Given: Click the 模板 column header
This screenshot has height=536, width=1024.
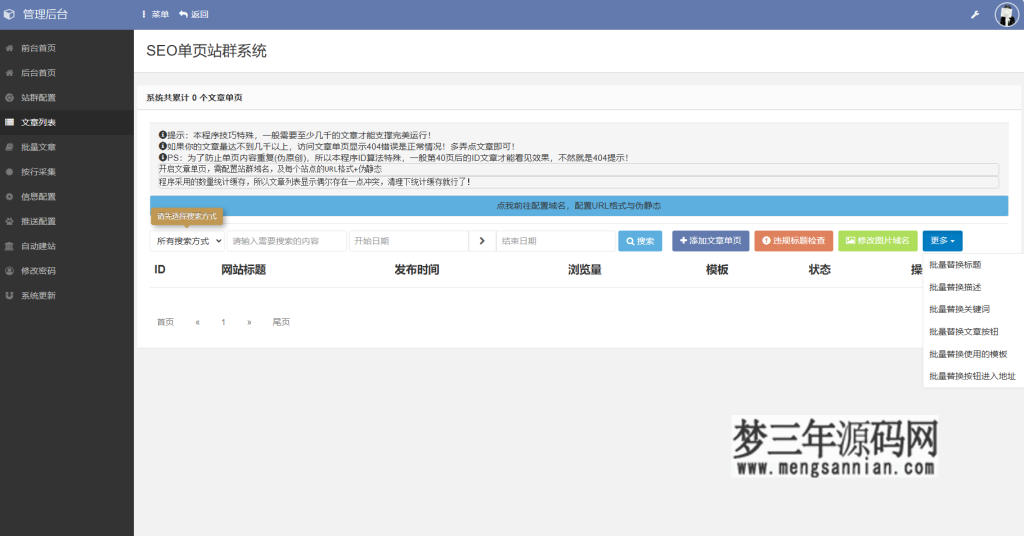Looking at the screenshot, I should [717, 270].
